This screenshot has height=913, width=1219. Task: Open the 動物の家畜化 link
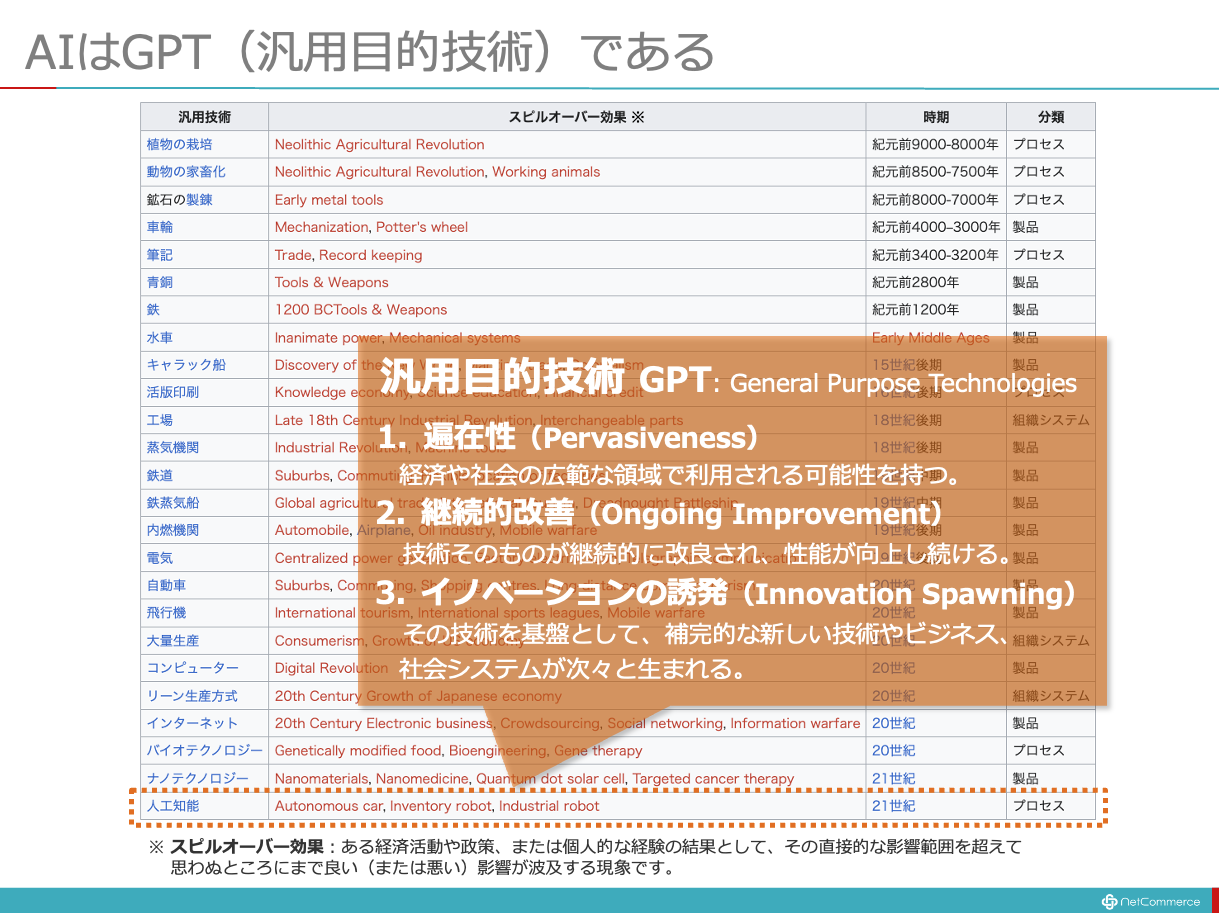pyautogui.click(x=186, y=172)
